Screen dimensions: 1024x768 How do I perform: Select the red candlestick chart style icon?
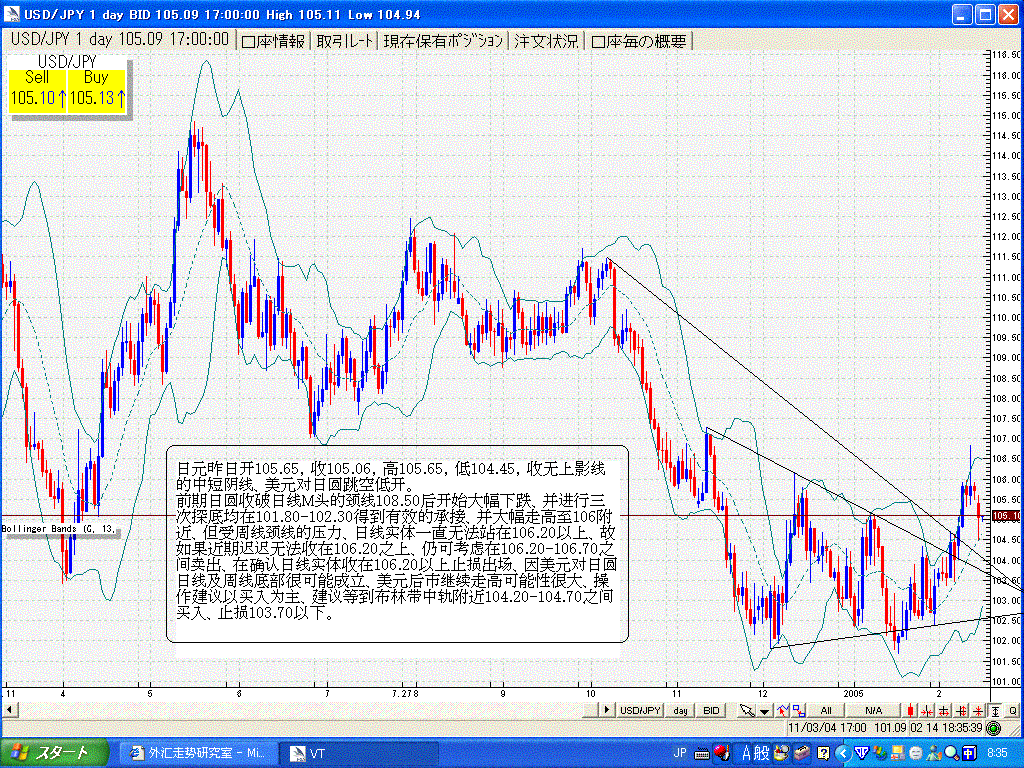click(x=908, y=710)
